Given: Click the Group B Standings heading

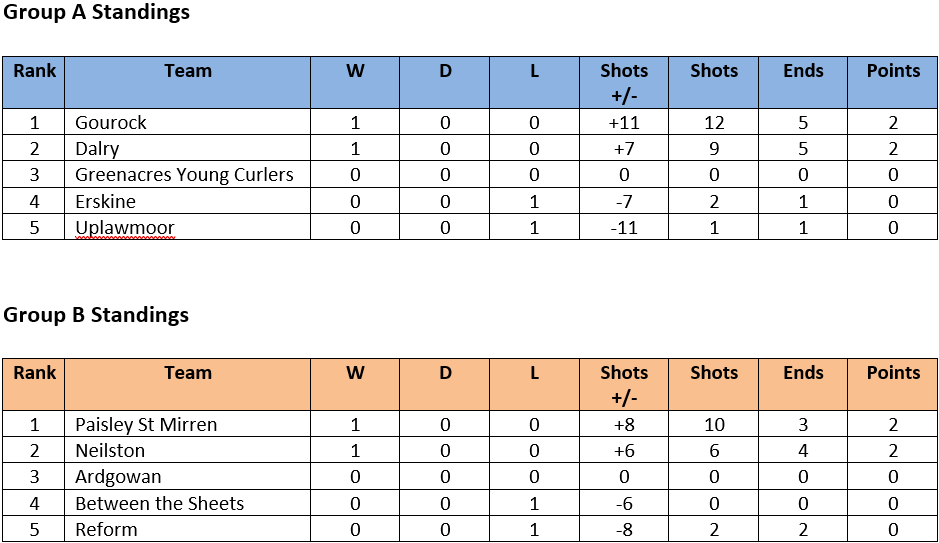Looking at the screenshot, I should (96, 315).
